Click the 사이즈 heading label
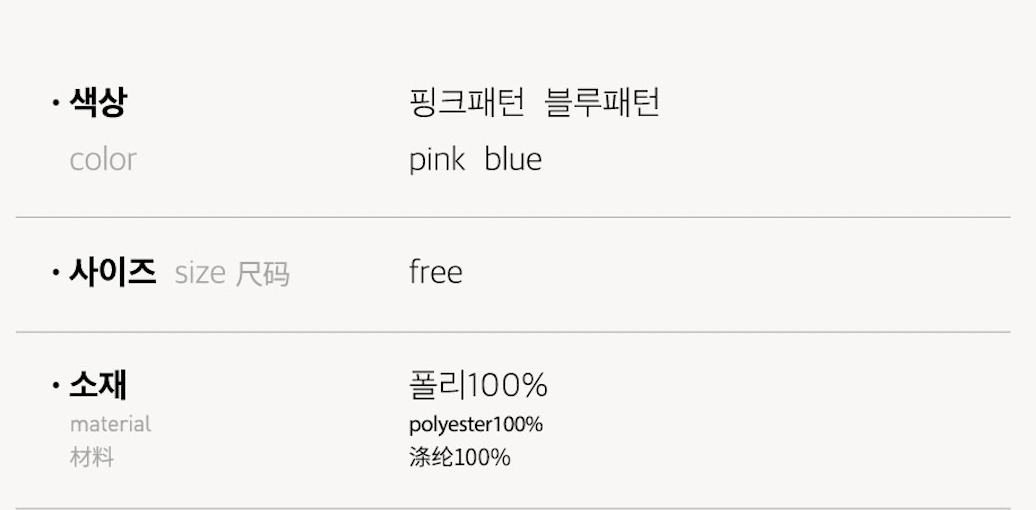Image resolution: width=1036 pixels, height=510 pixels. pos(112,272)
